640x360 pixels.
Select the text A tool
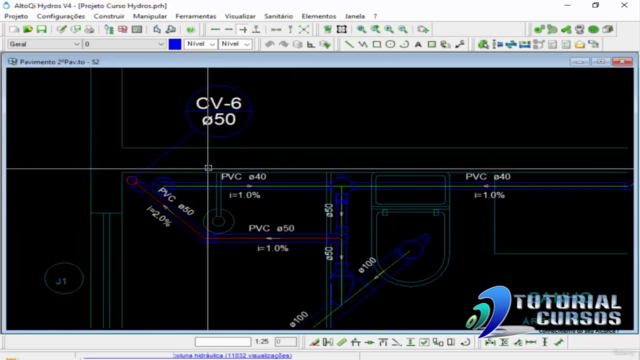pyautogui.click(x=418, y=44)
